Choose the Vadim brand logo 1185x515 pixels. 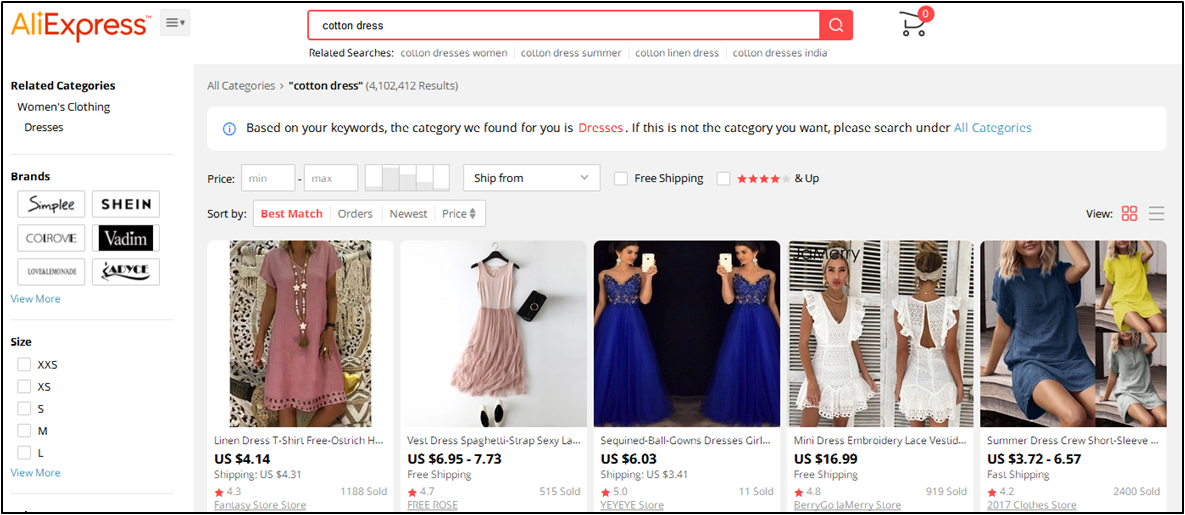point(126,238)
